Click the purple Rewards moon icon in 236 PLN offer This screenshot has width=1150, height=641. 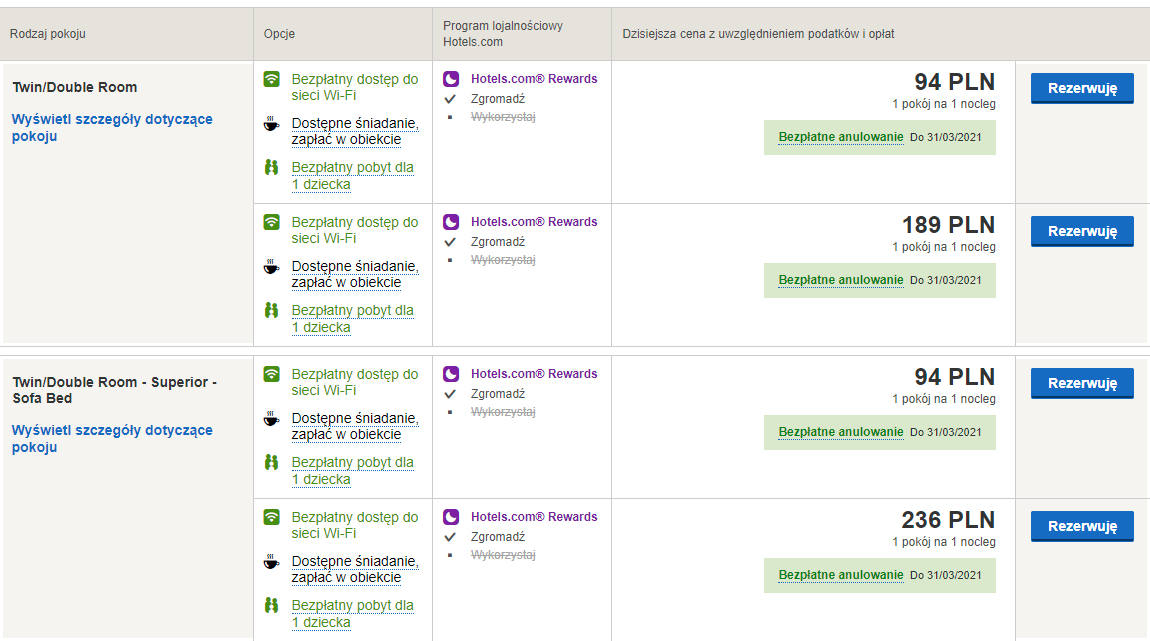coord(451,516)
